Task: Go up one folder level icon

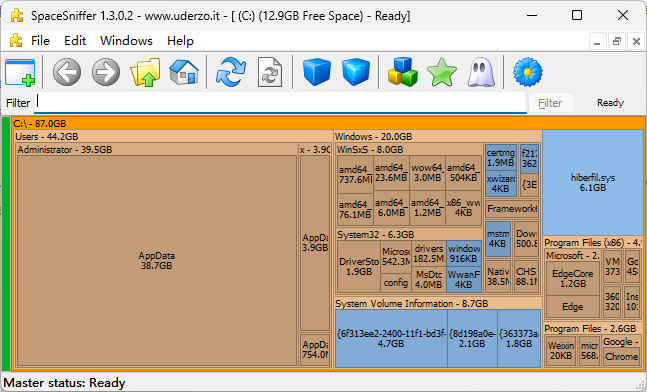Action: 145,72
